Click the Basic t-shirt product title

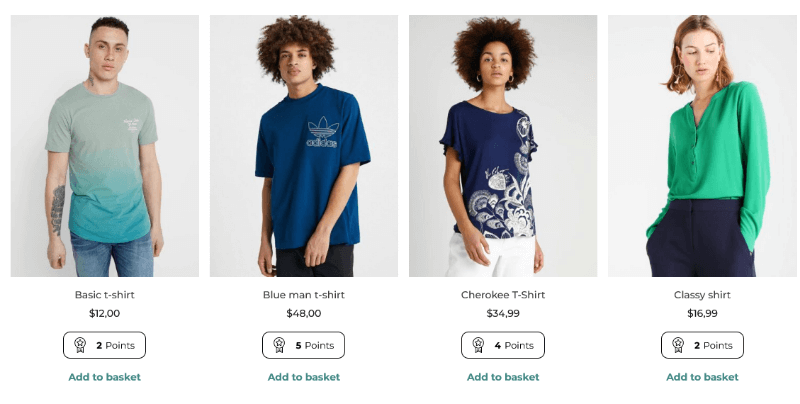click(x=105, y=295)
